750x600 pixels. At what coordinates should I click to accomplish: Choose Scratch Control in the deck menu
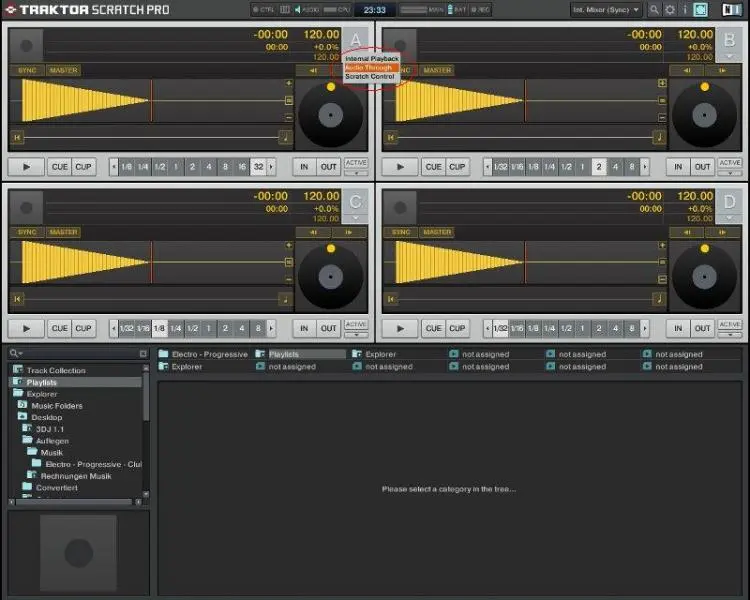(370, 77)
